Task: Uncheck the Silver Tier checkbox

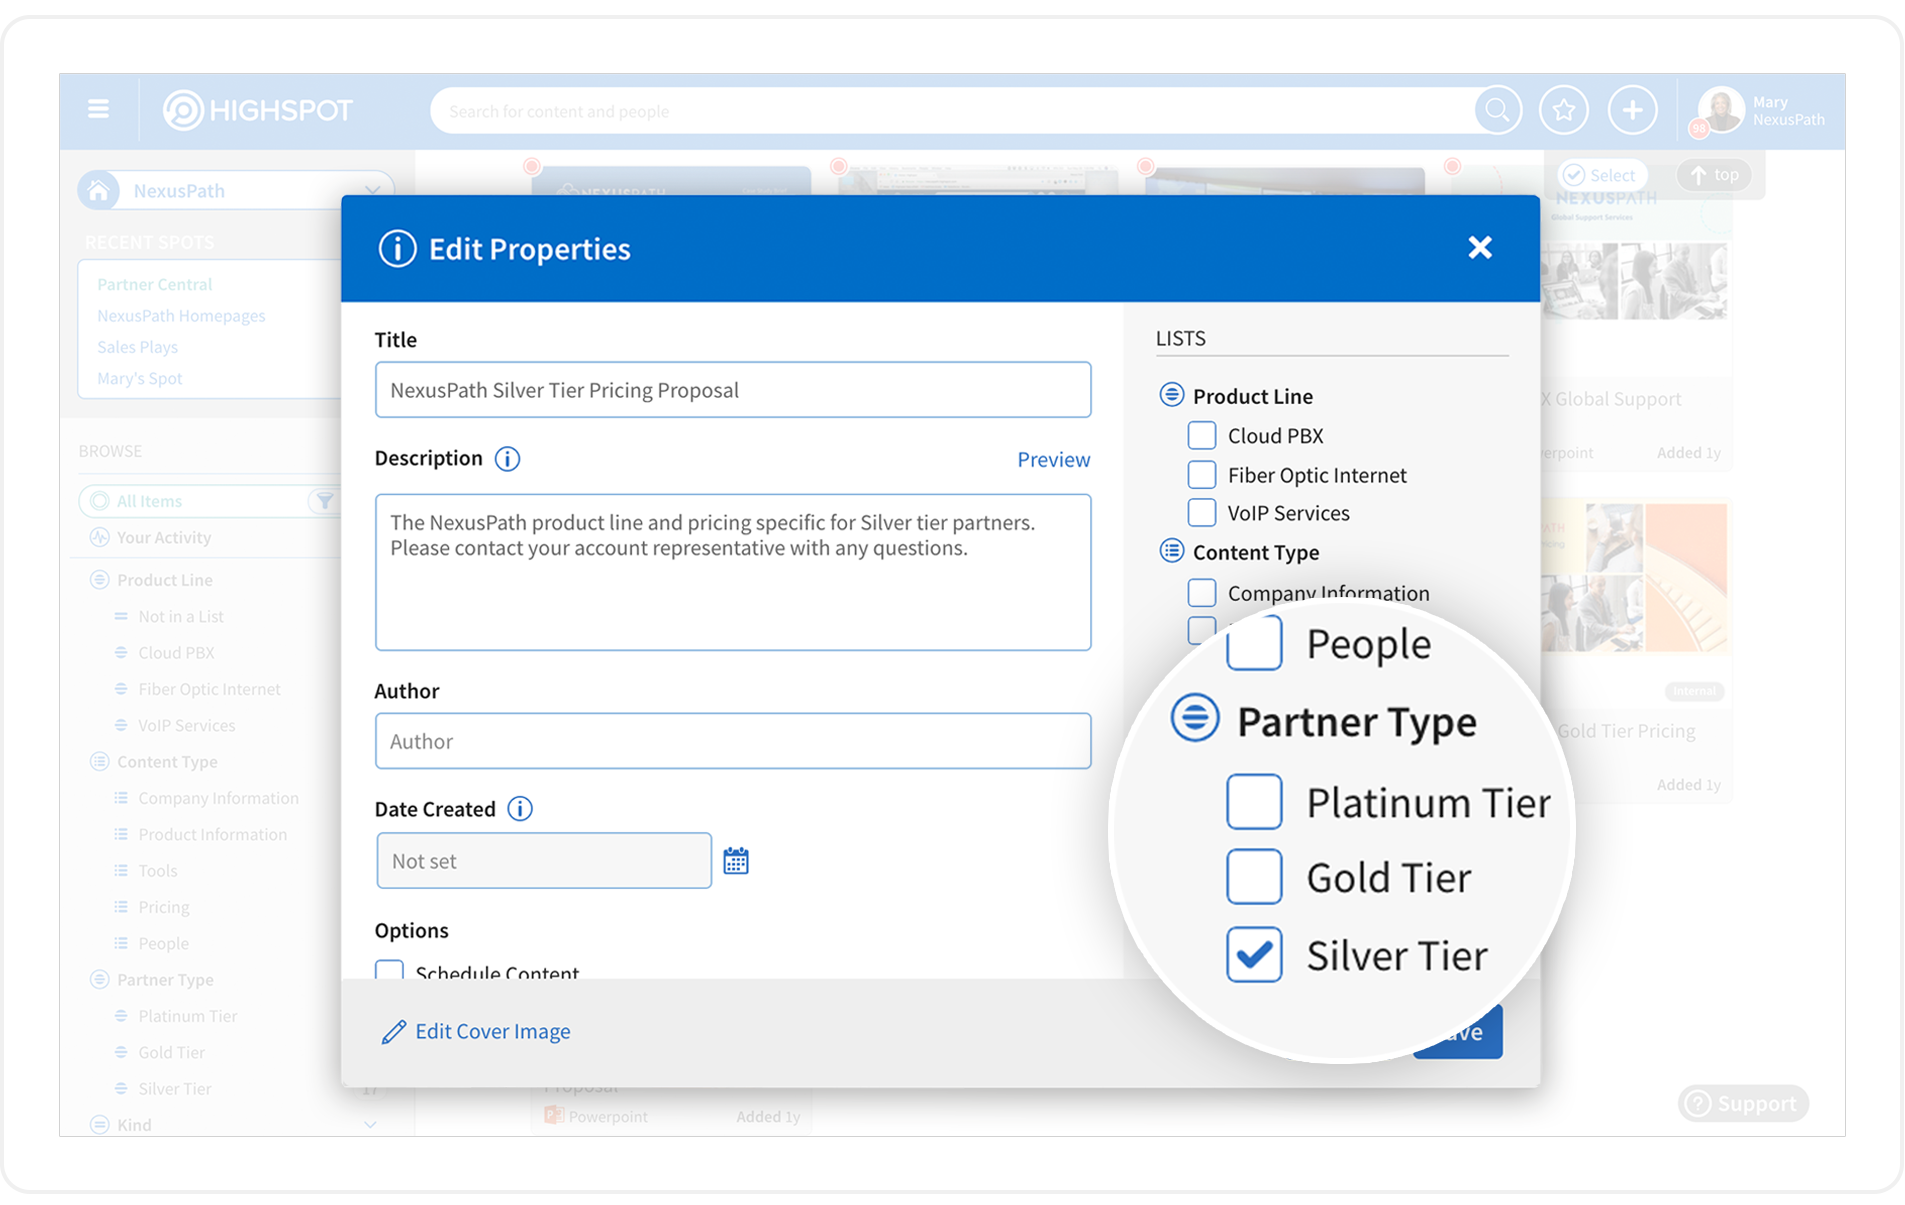Action: [x=1254, y=955]
